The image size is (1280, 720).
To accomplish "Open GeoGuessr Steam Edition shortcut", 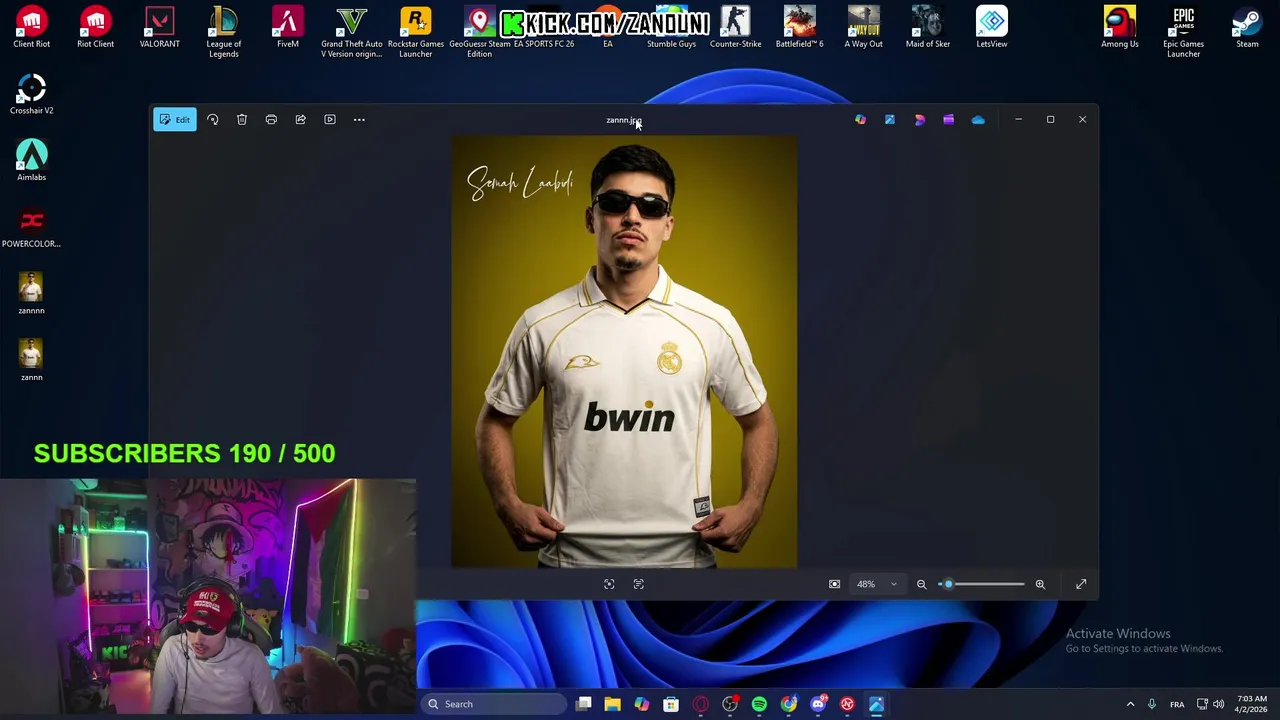I will 479,32.
